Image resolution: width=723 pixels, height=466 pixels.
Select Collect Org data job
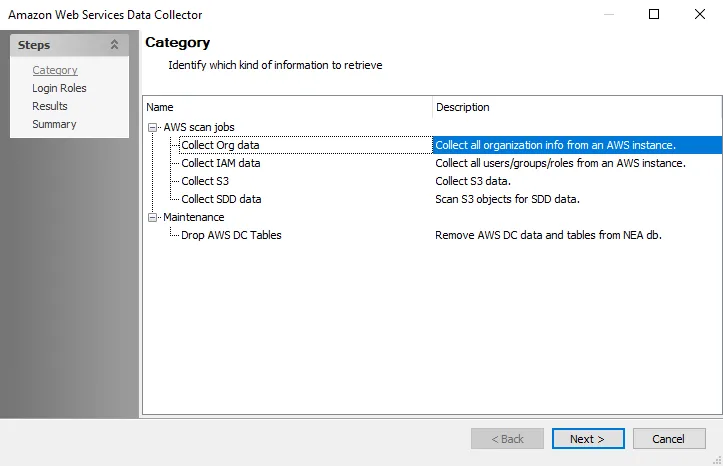[220, 145]
